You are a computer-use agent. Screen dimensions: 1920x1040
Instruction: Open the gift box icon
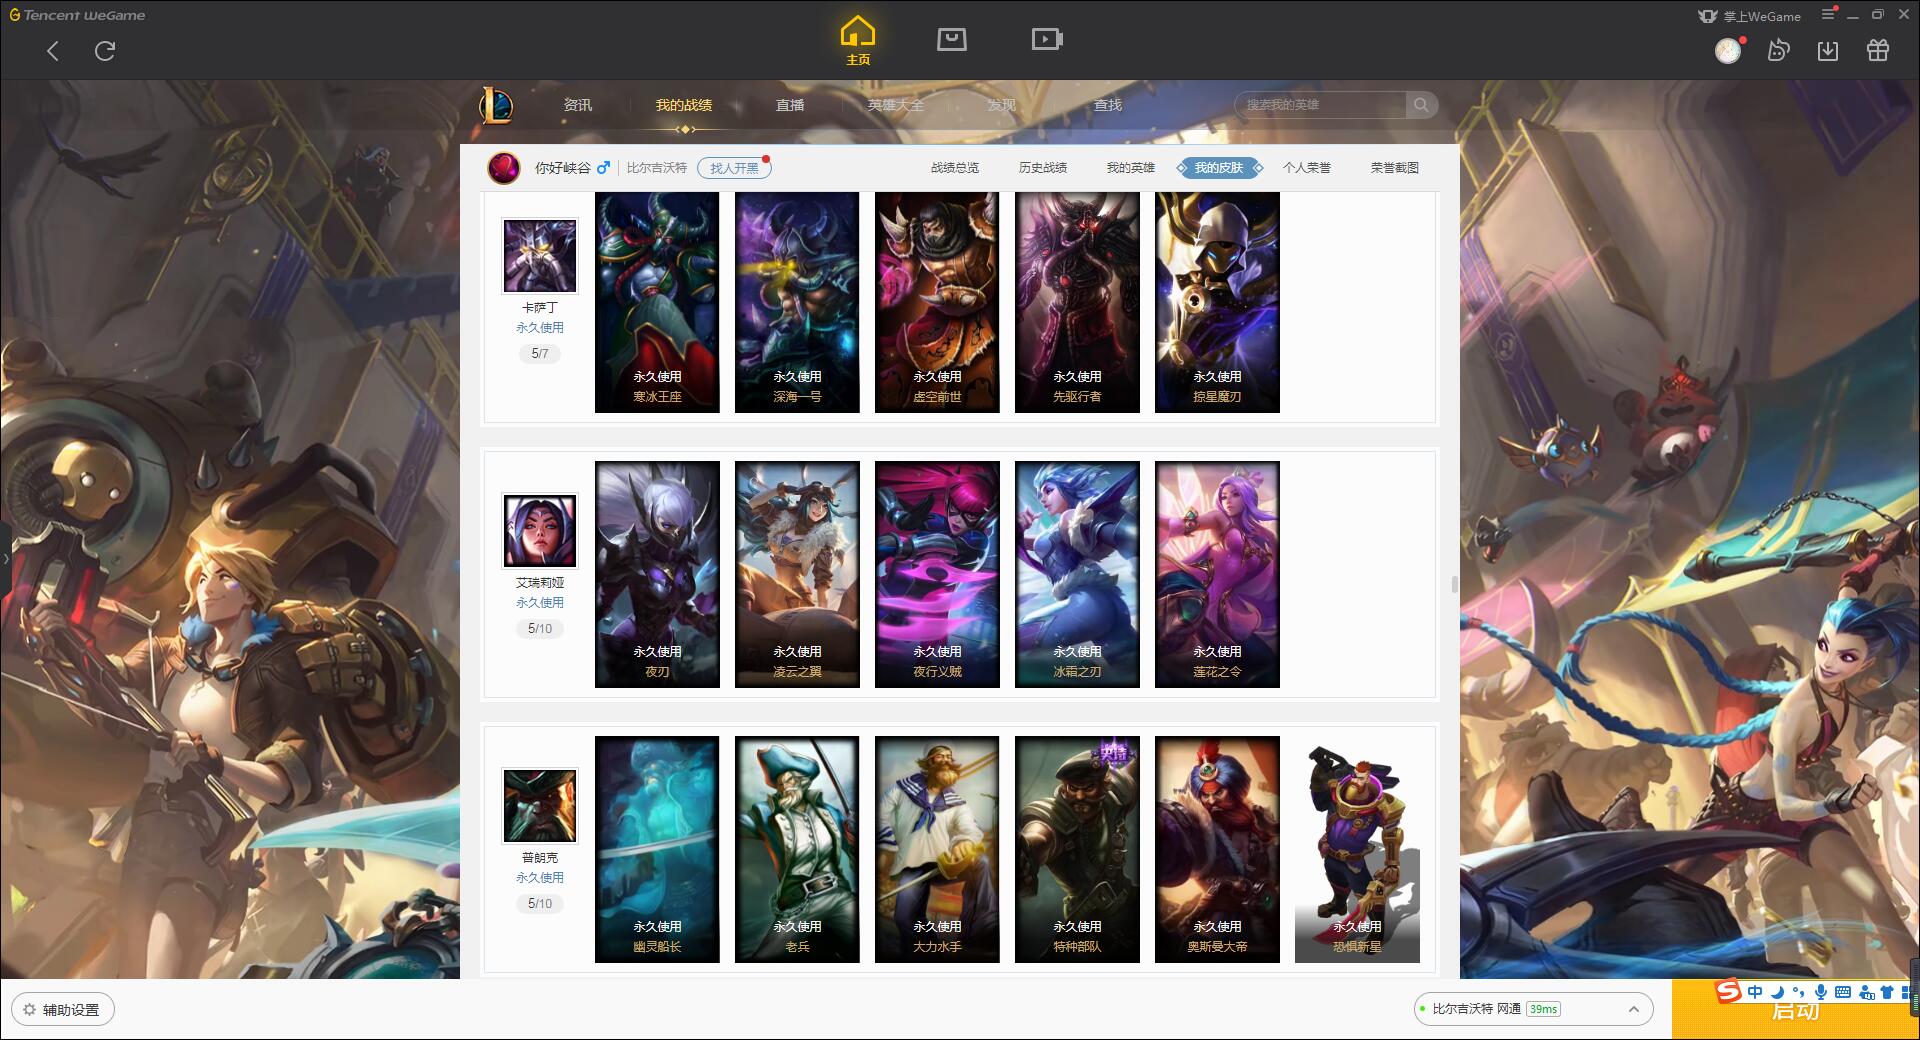(x=1878, y=51)
